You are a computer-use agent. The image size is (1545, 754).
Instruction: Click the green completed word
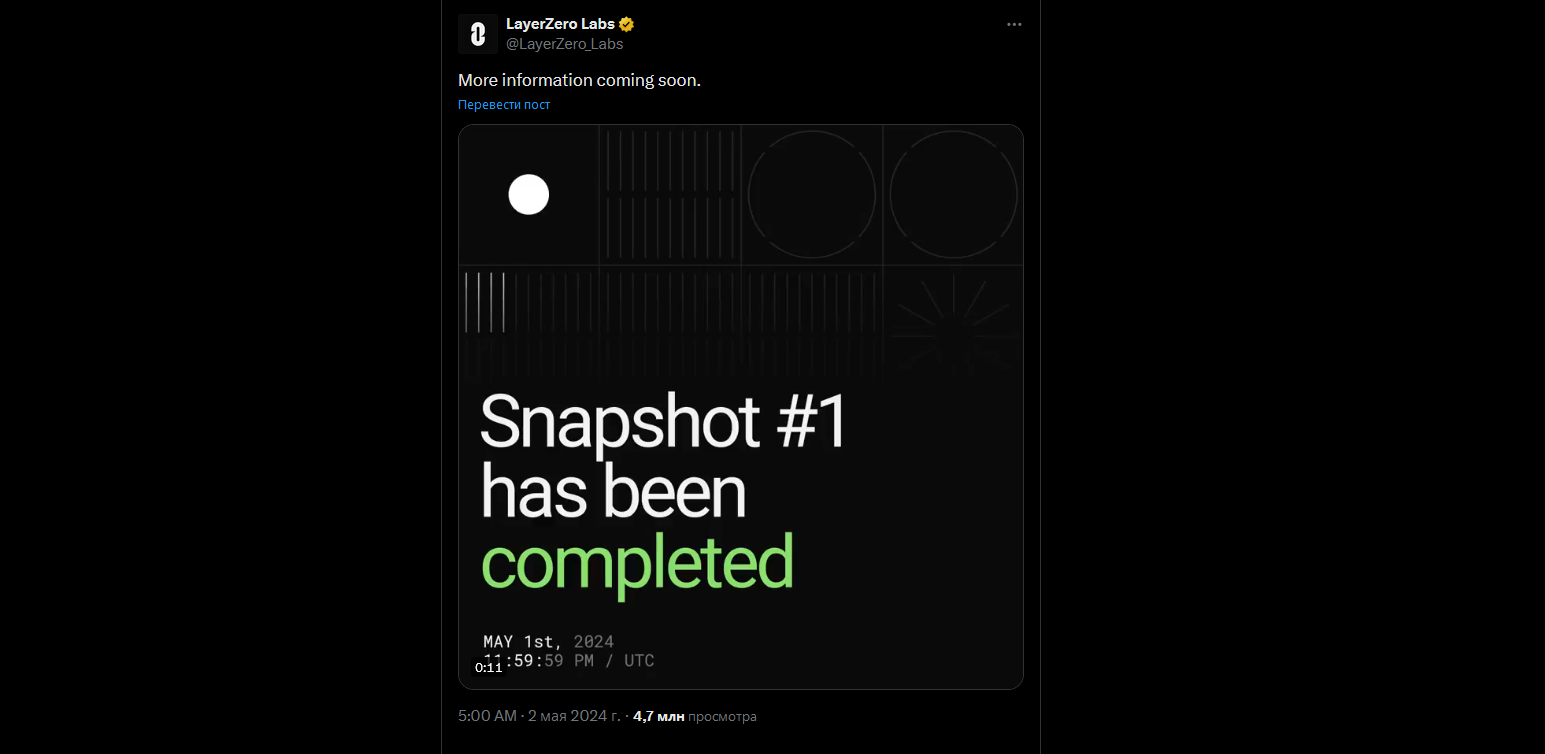pos(637,565)
